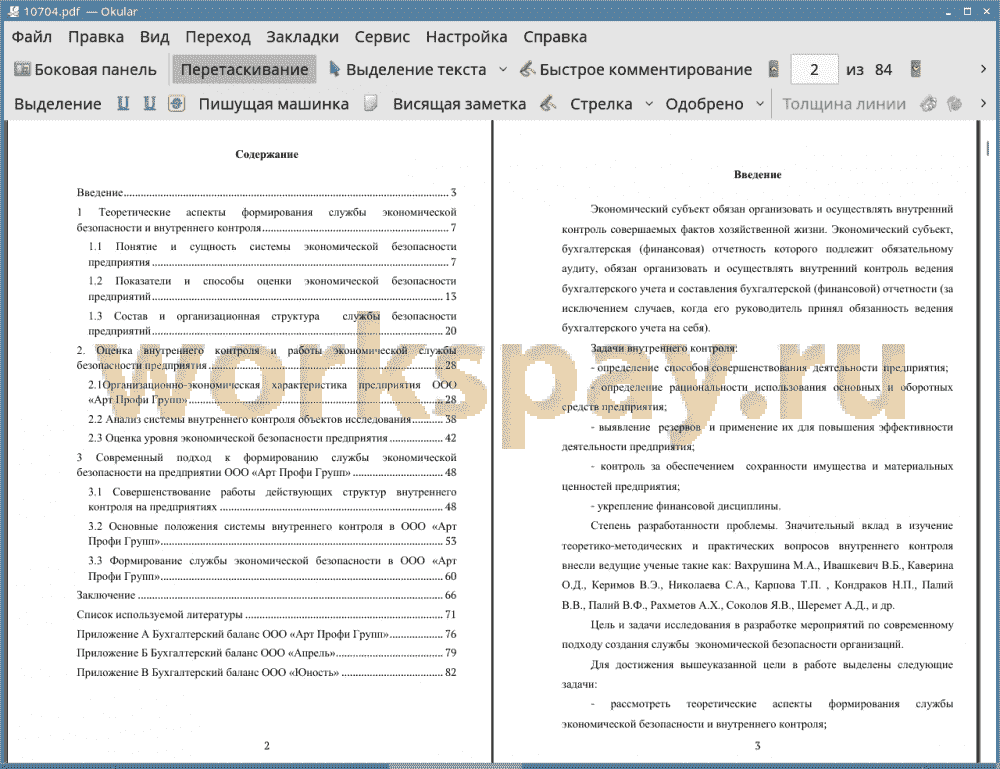The height and width of the screenshot is (769, 1000).
Task: Open the Стрелка shape dropdown arrow
Action: [649, 104]
